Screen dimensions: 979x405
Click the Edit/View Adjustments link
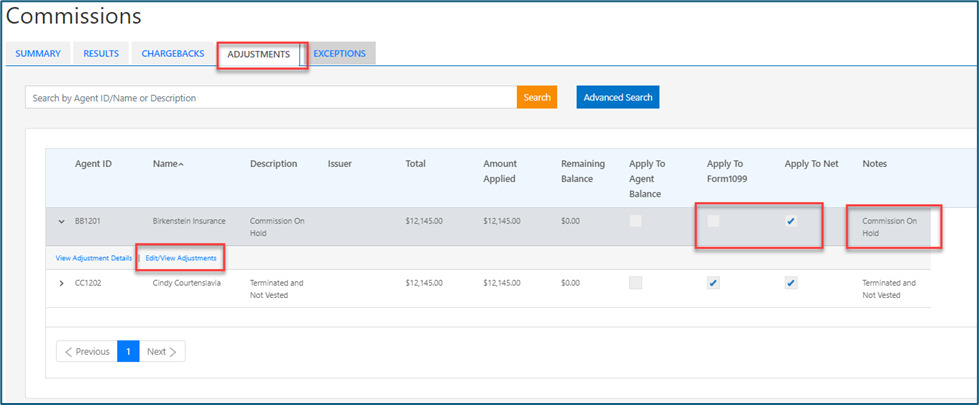click(x=181, y=258)
